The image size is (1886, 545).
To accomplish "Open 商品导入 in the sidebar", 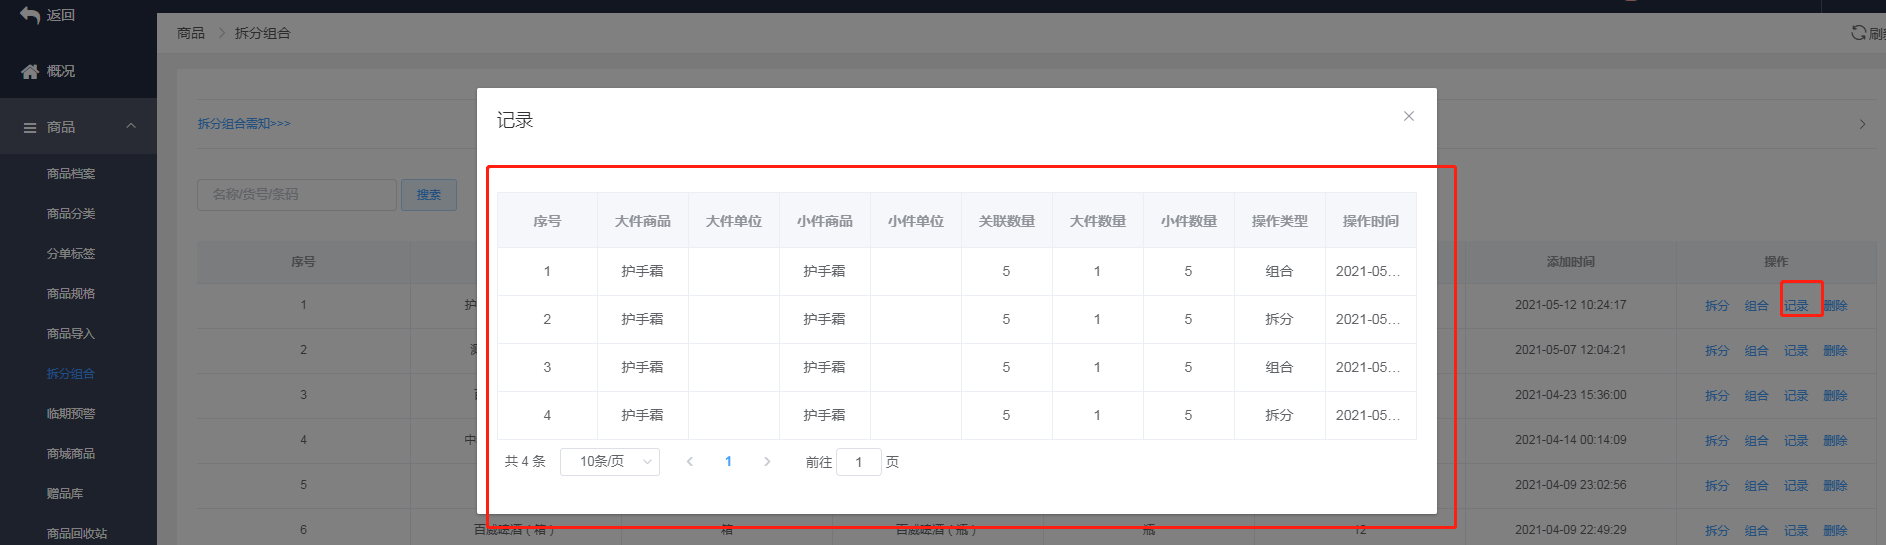I will pos(71,334).
